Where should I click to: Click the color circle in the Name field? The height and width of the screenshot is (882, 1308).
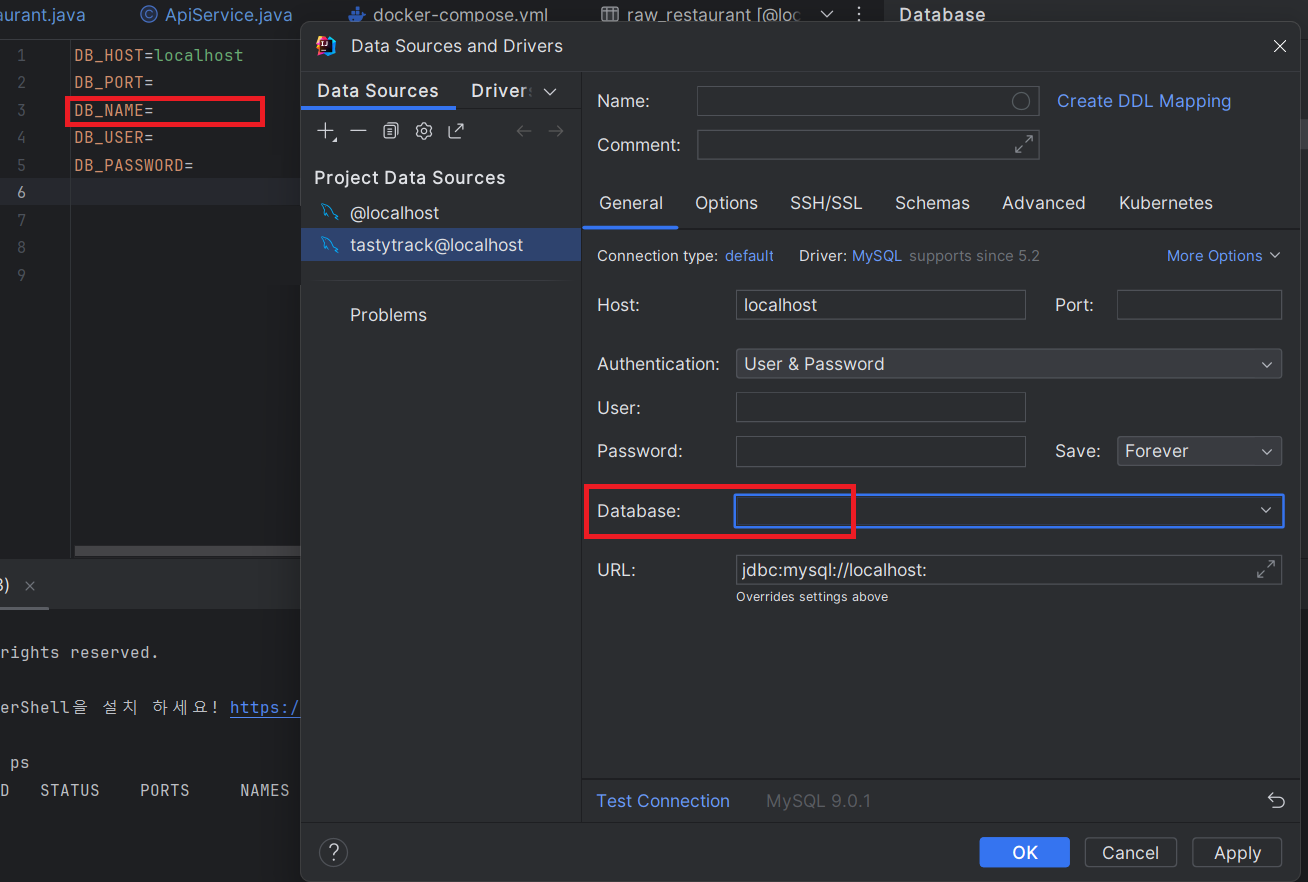(1021, 101)
